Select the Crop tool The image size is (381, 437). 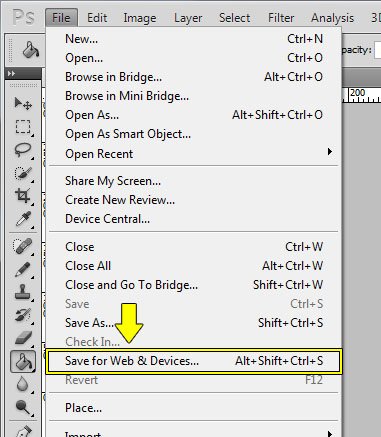click(23, 196)
